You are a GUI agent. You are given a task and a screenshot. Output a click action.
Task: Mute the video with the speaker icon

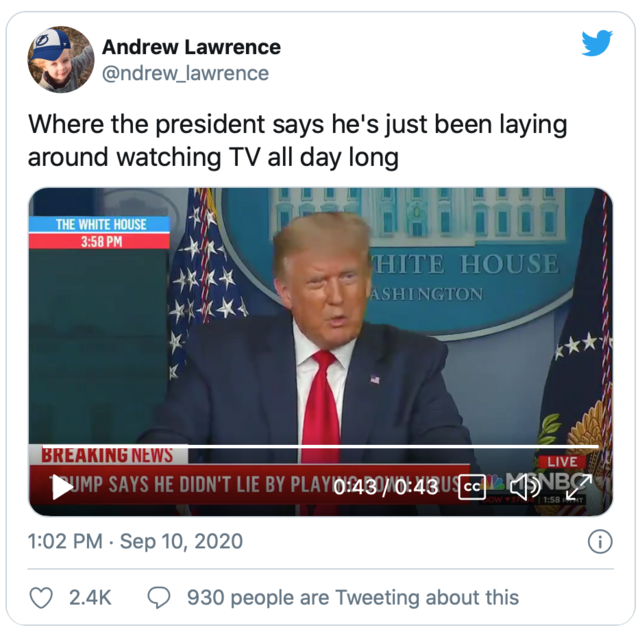pos(526,487)
